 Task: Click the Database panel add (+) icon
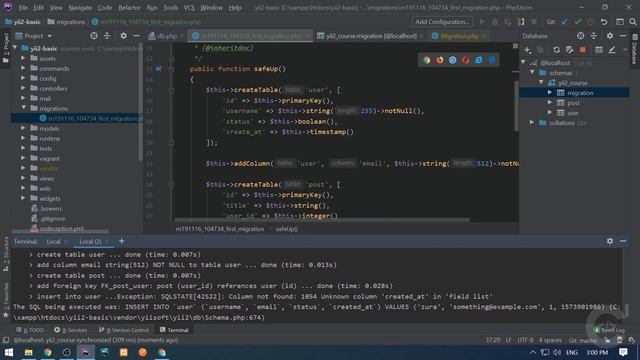pyautogui.click(x=527, y=50)
